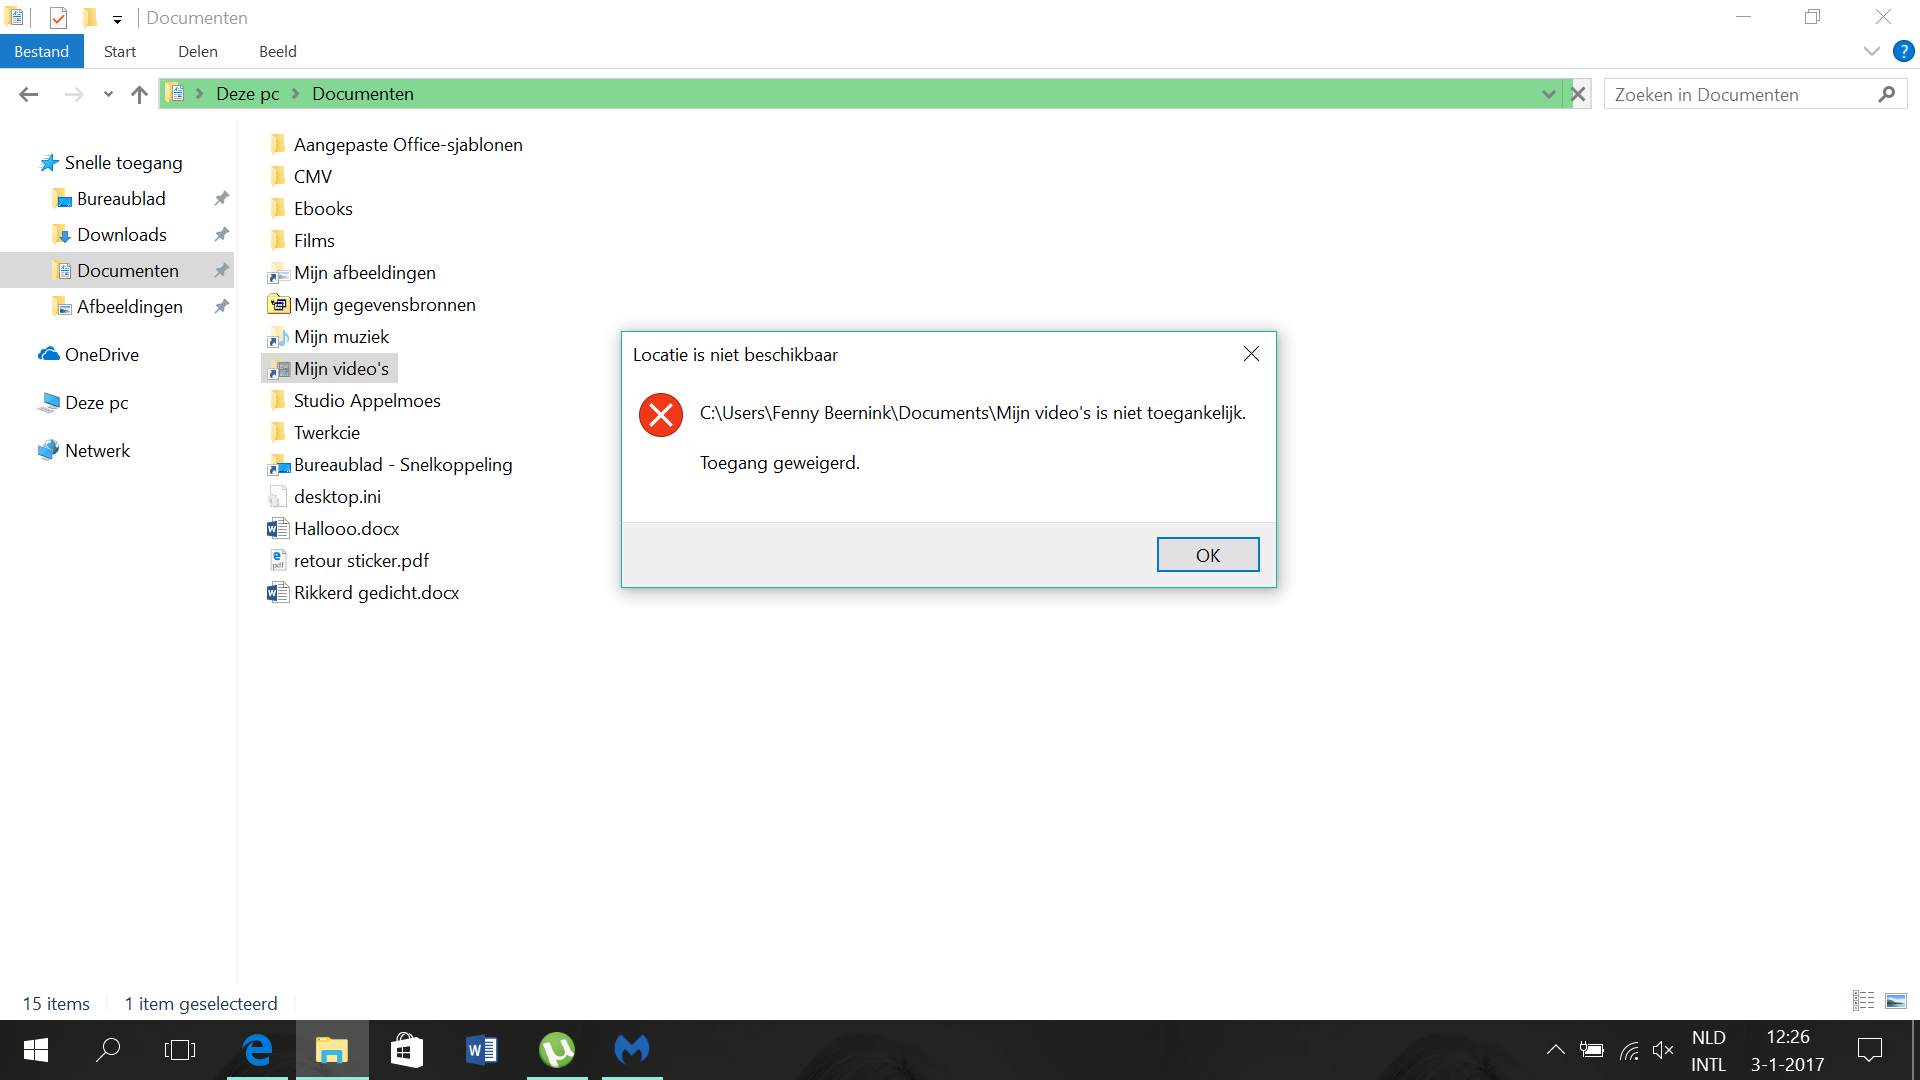Open the Delen ribbon tab
The width and height of the screenshot is (1920, 1080).
(x=198, y=52)
